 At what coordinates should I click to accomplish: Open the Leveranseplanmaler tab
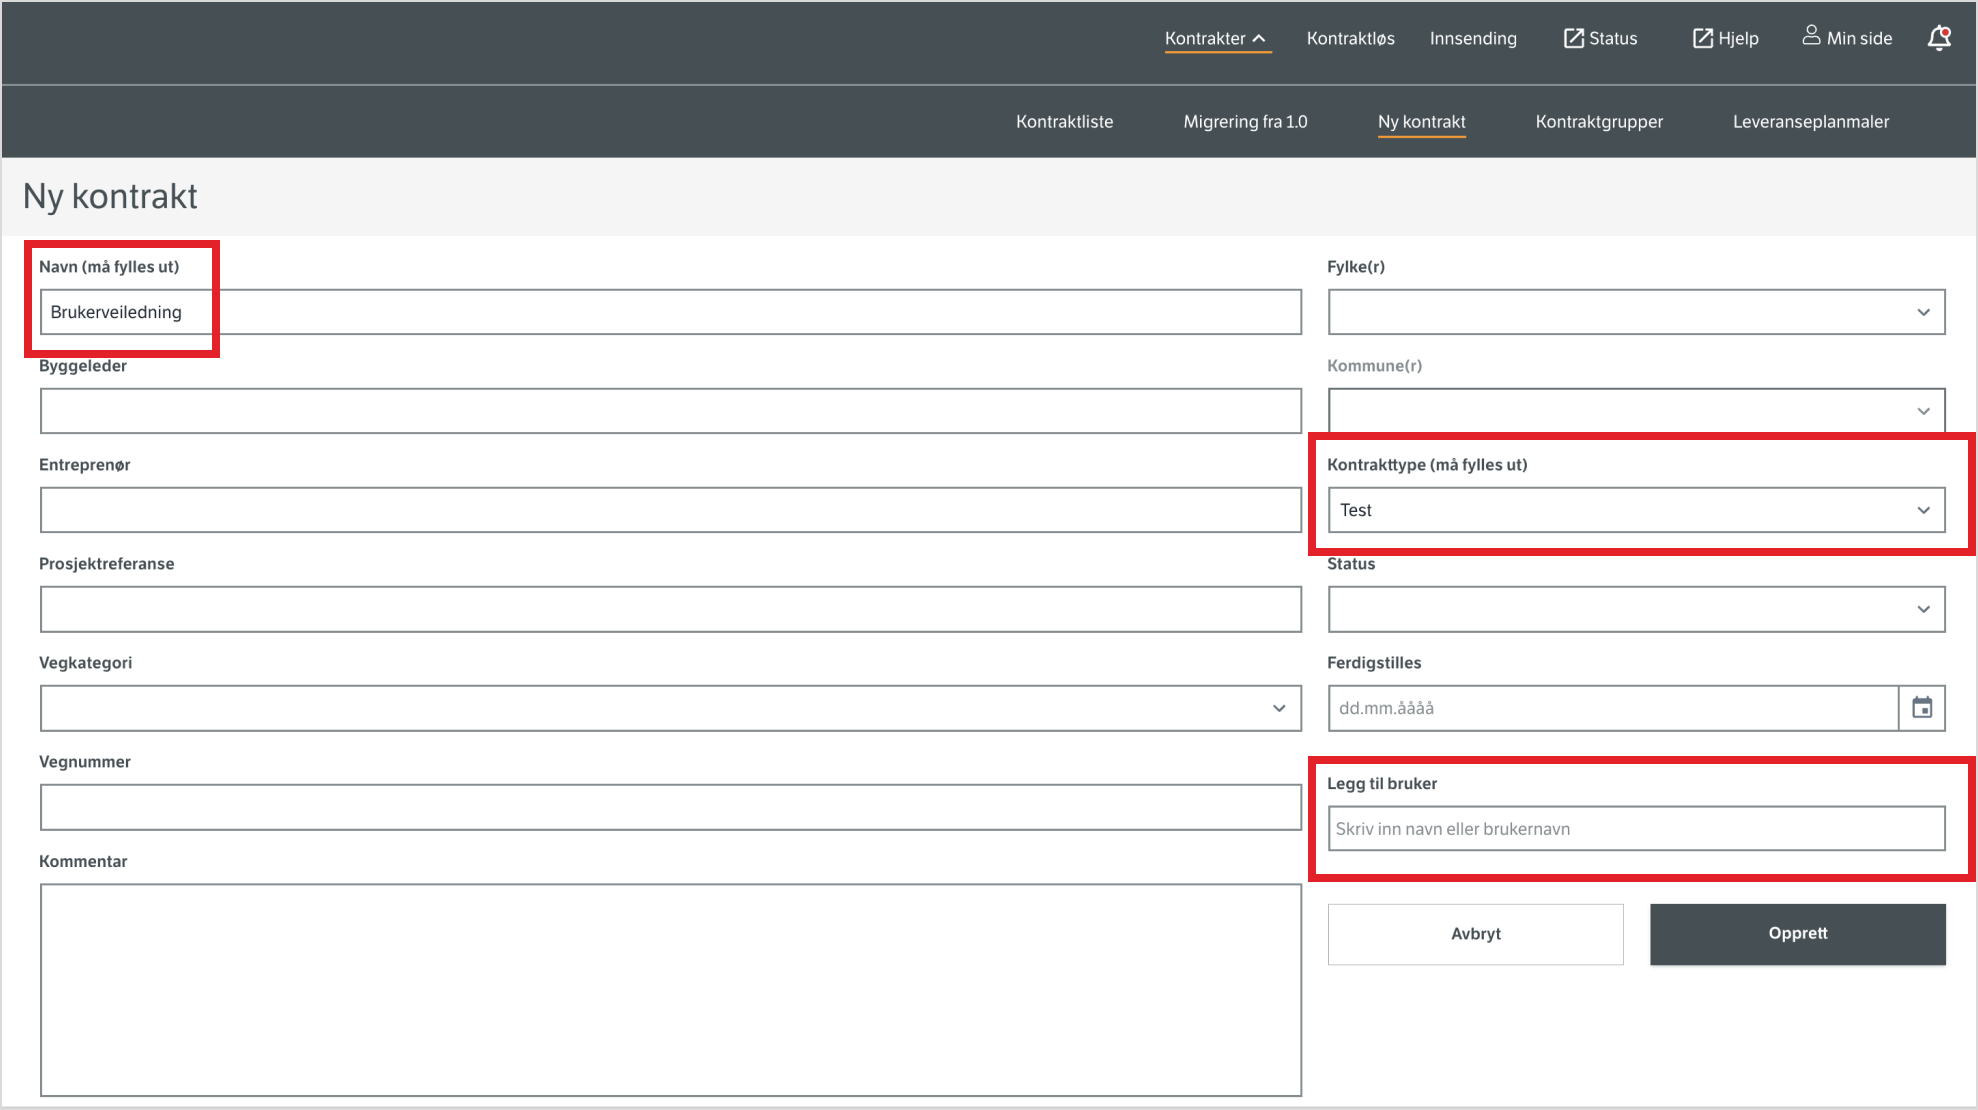pos(1811,122)
